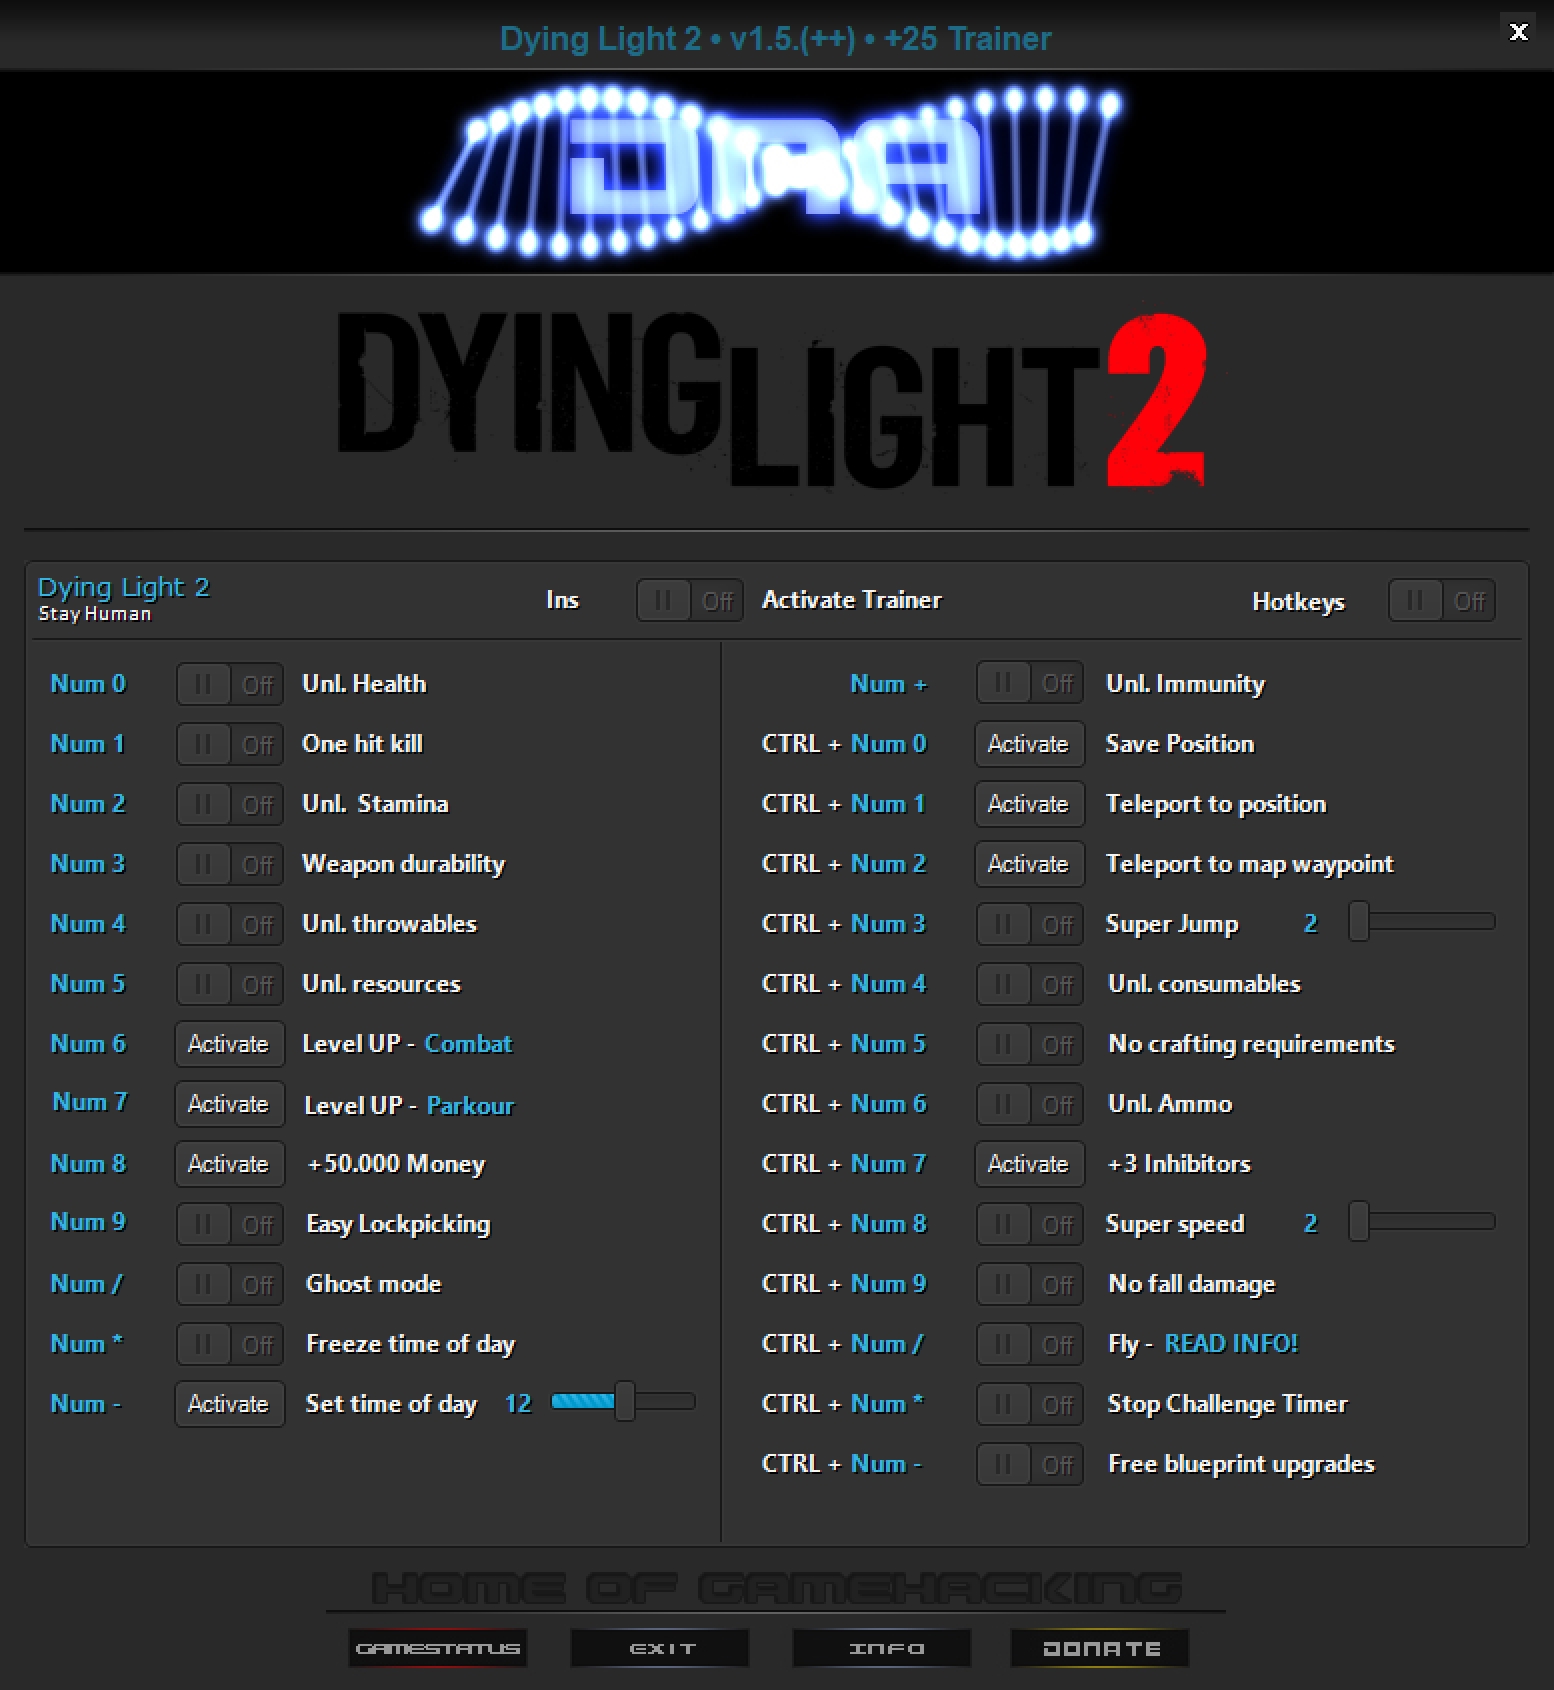Enable Unl. Health toggle
This screenshot has width=1554, height=1690.
(x=230, y=685)
